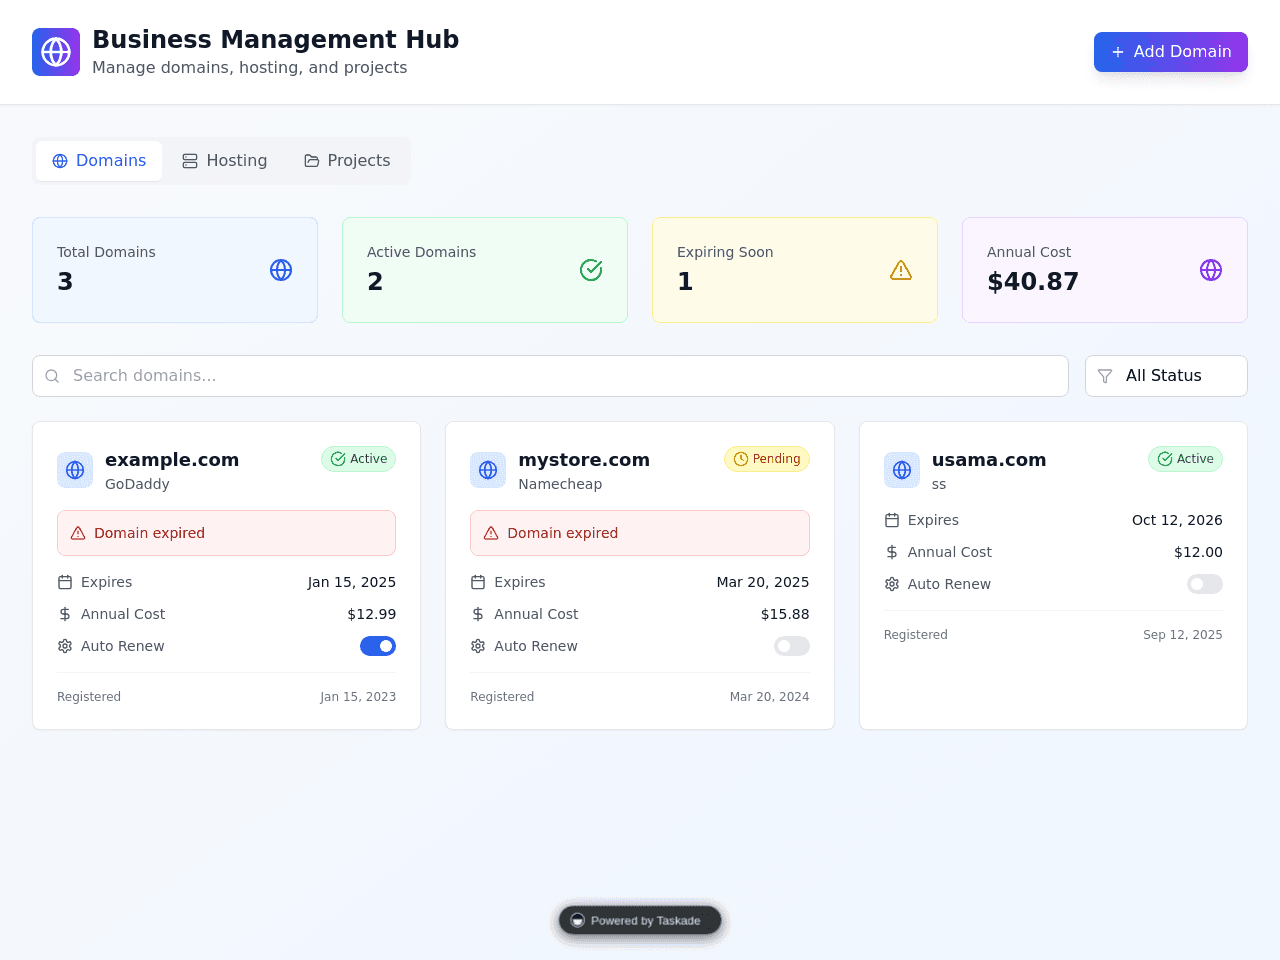Click the mystore.com domain title
The width and height of the screenshot is (1280, 960).
[x=584, y=460]
